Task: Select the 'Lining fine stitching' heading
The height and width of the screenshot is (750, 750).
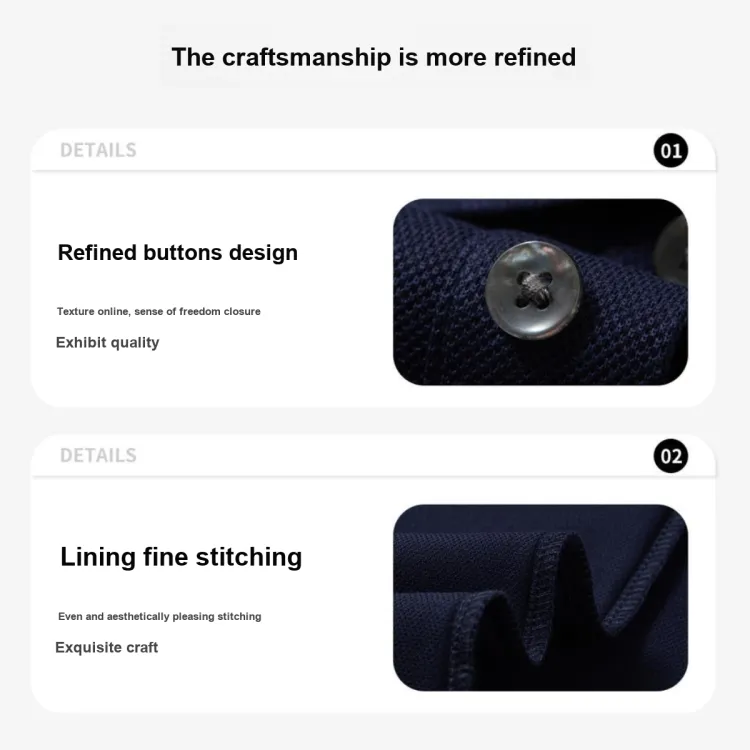Action: (x=181, y=557)
